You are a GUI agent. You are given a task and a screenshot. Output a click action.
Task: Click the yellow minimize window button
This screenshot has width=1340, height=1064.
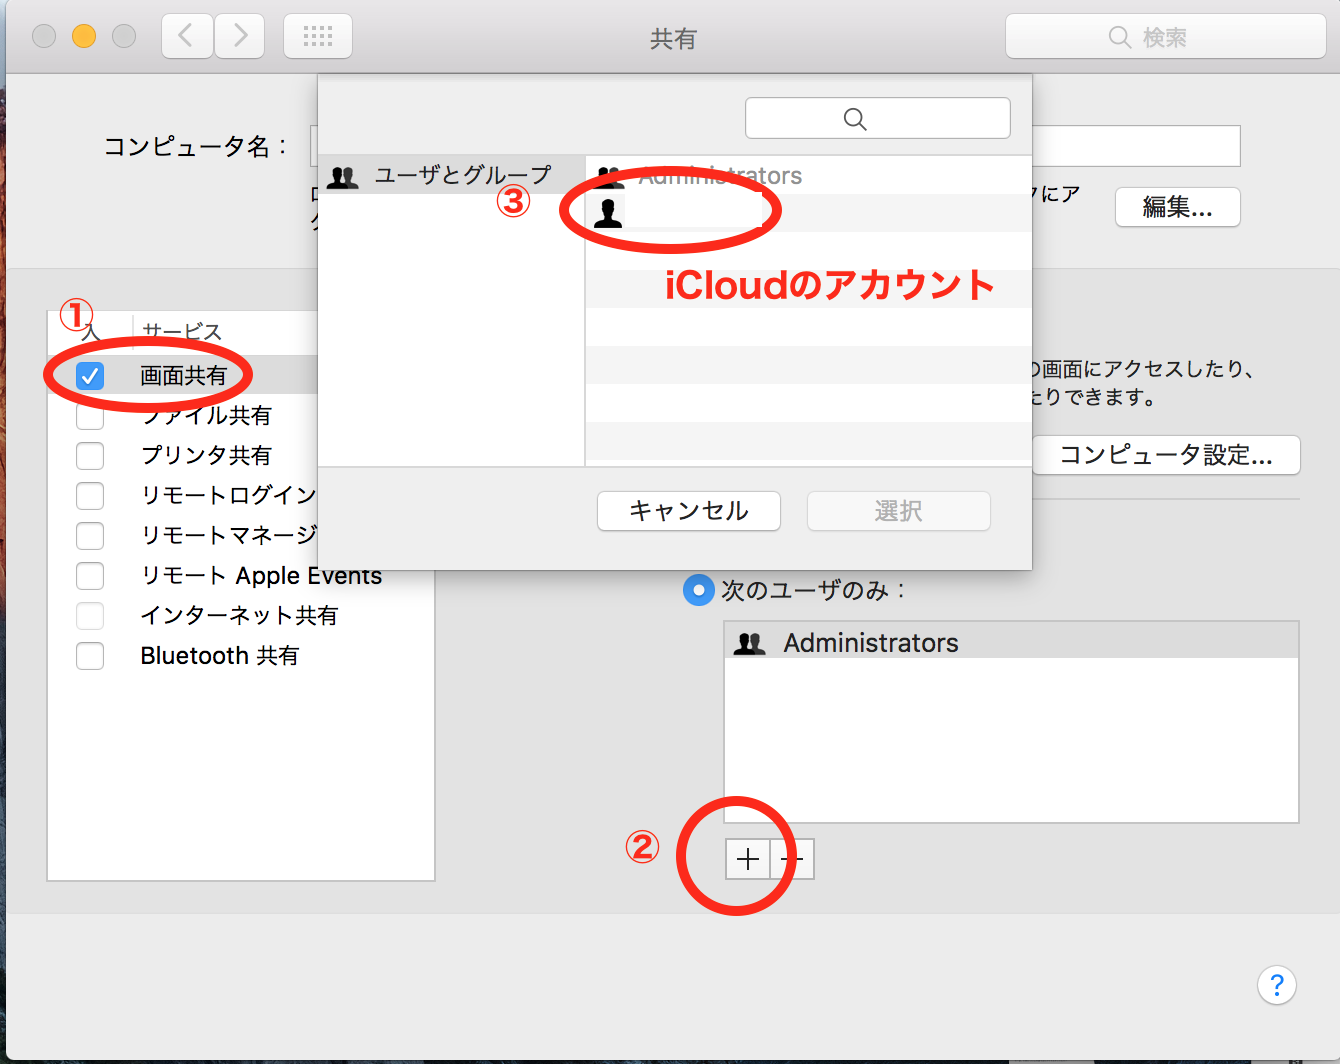click(84, 37)
